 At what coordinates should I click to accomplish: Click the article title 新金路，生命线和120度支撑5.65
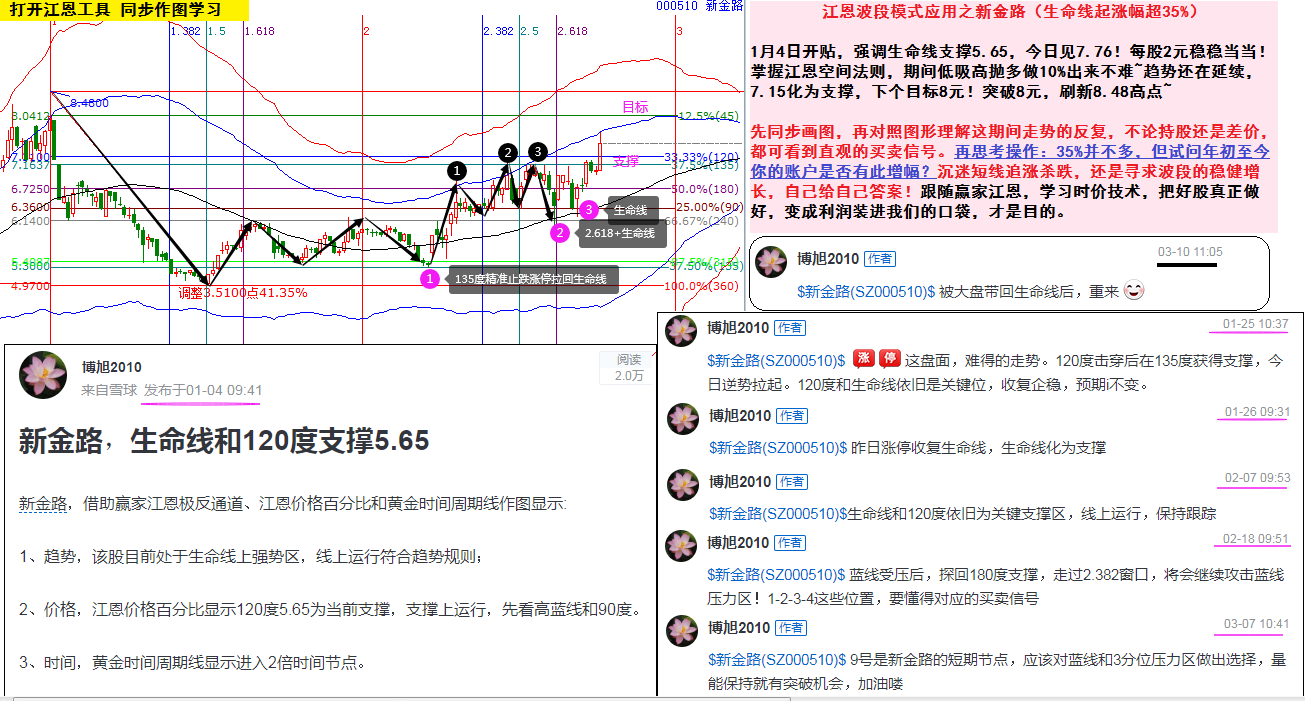click(x=223, y=441)
